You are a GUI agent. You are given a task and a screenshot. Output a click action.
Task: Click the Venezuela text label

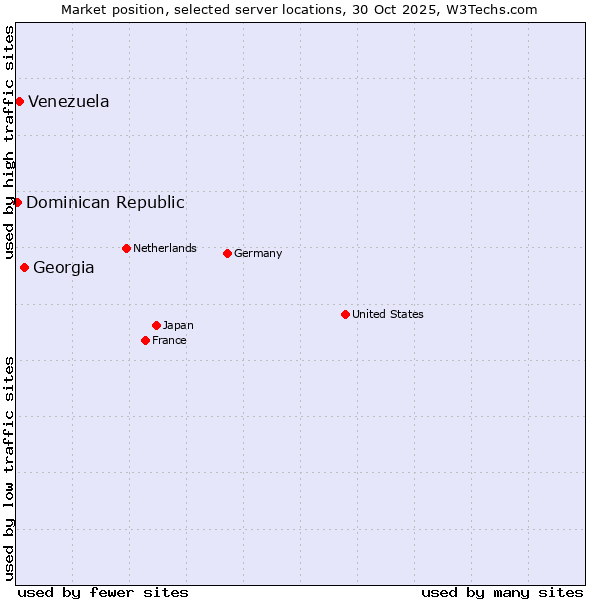point(69,101)
